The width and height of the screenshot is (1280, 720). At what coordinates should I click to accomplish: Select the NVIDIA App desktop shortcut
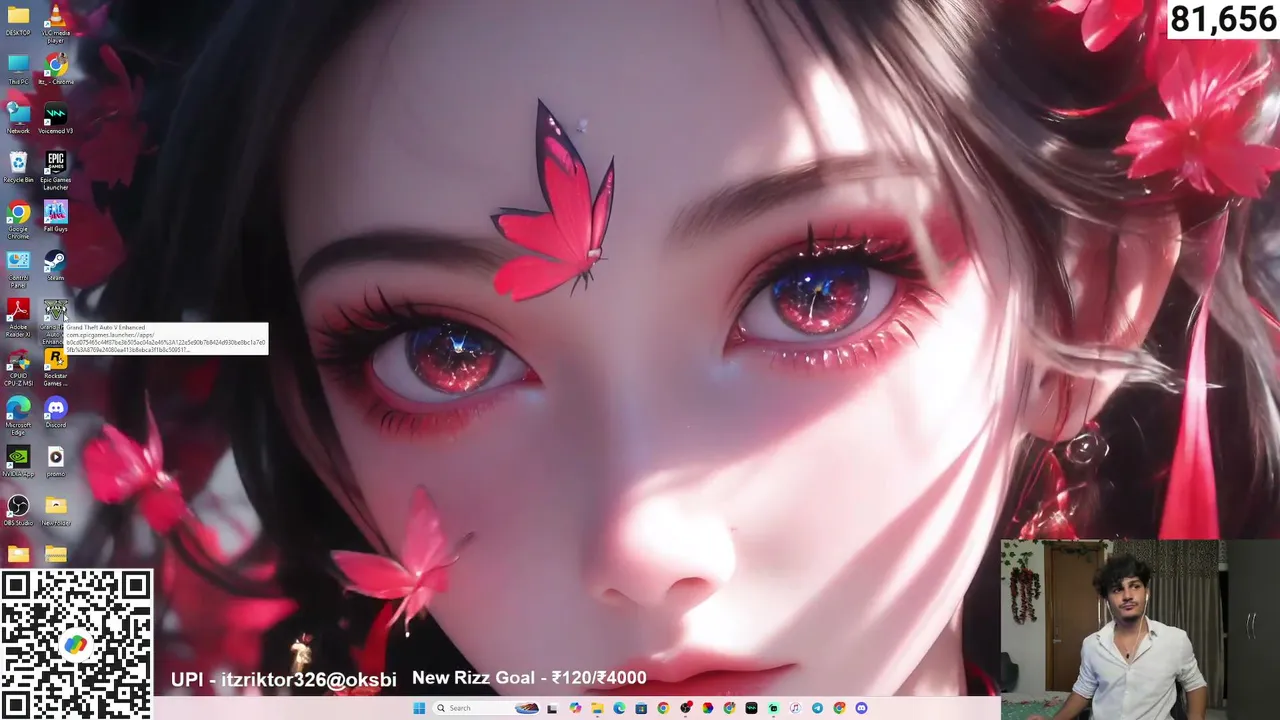tap(18, 461)
